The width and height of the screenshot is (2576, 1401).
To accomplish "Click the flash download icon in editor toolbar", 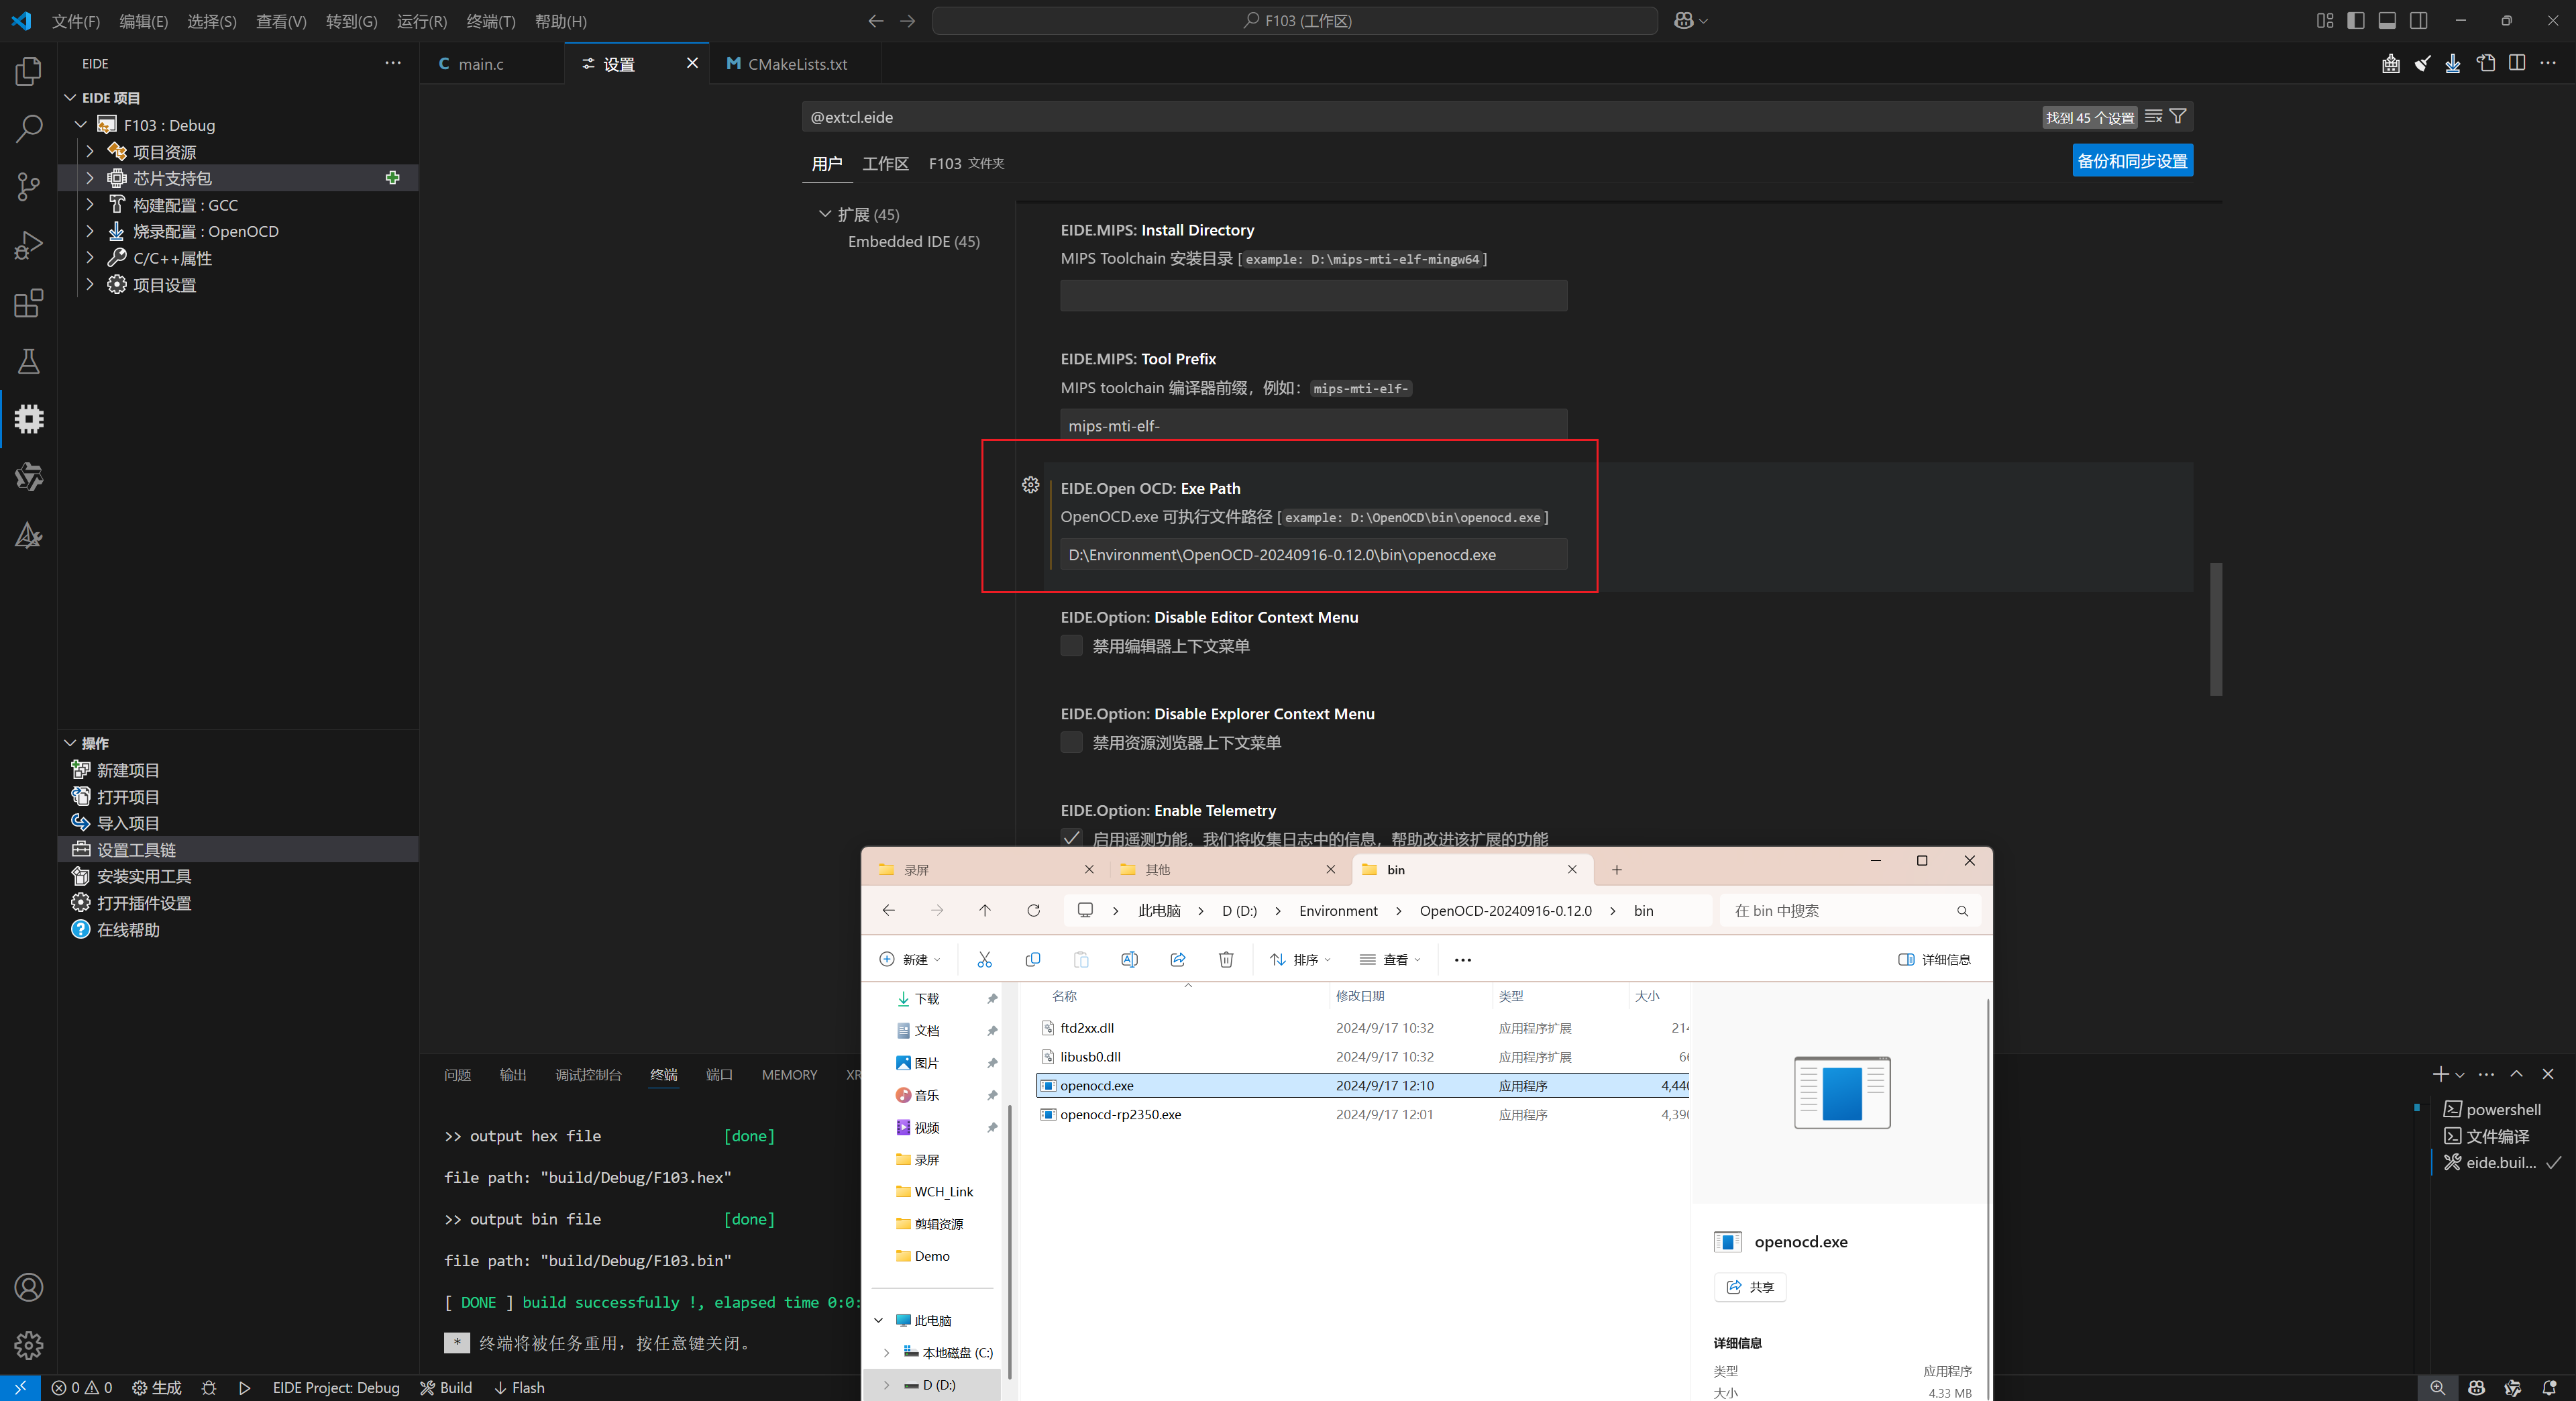I will tap(2453, 64).
